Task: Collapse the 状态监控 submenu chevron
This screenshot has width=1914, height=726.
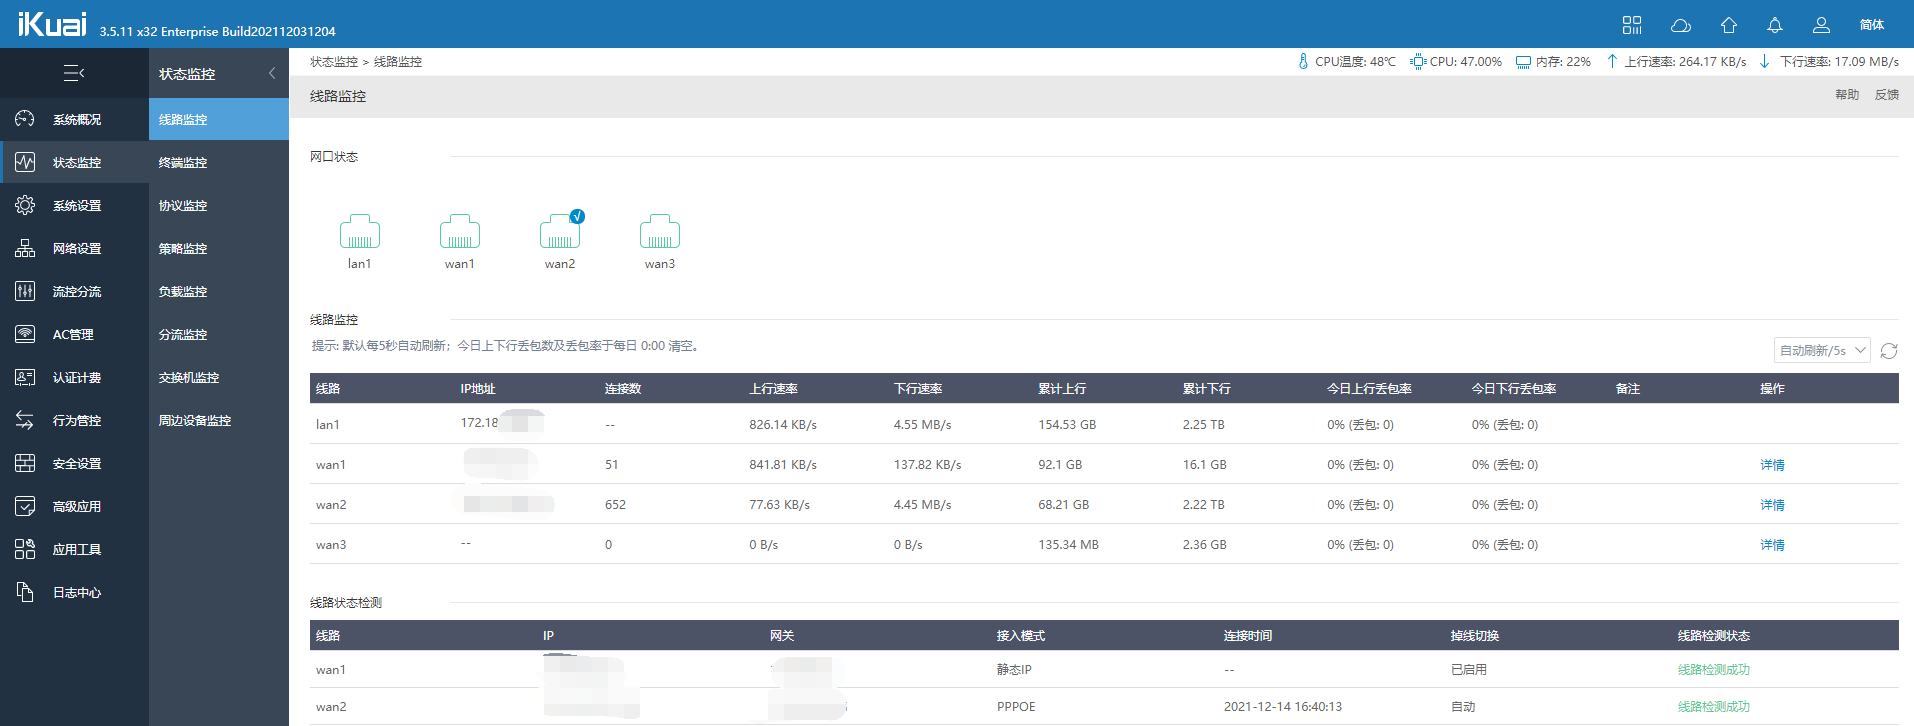Action: tap(272, 73)
